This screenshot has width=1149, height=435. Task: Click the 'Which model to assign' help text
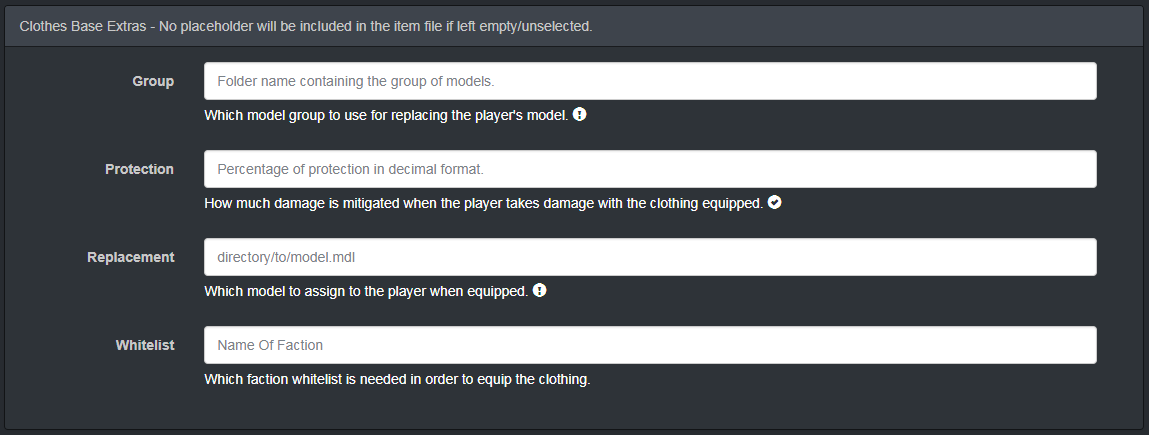pyautogui.click(x=365, y=292)
